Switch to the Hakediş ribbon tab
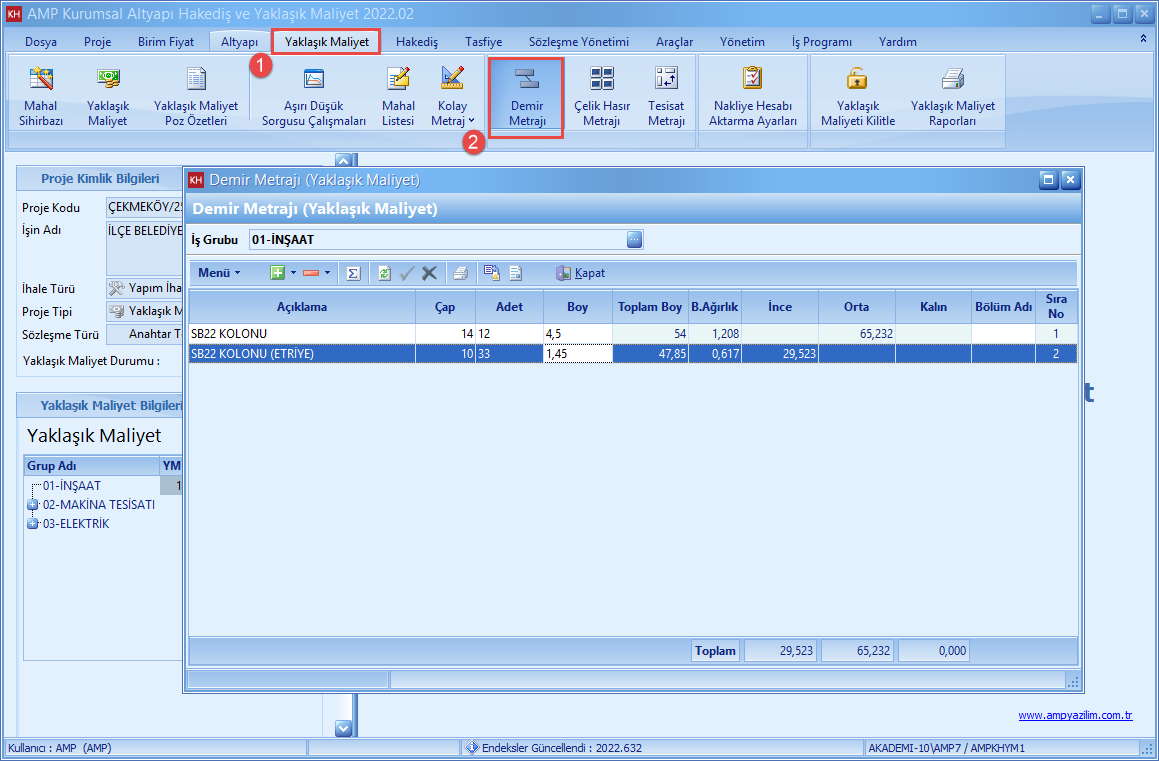The image size is (1159, 761). click(417, 42)
